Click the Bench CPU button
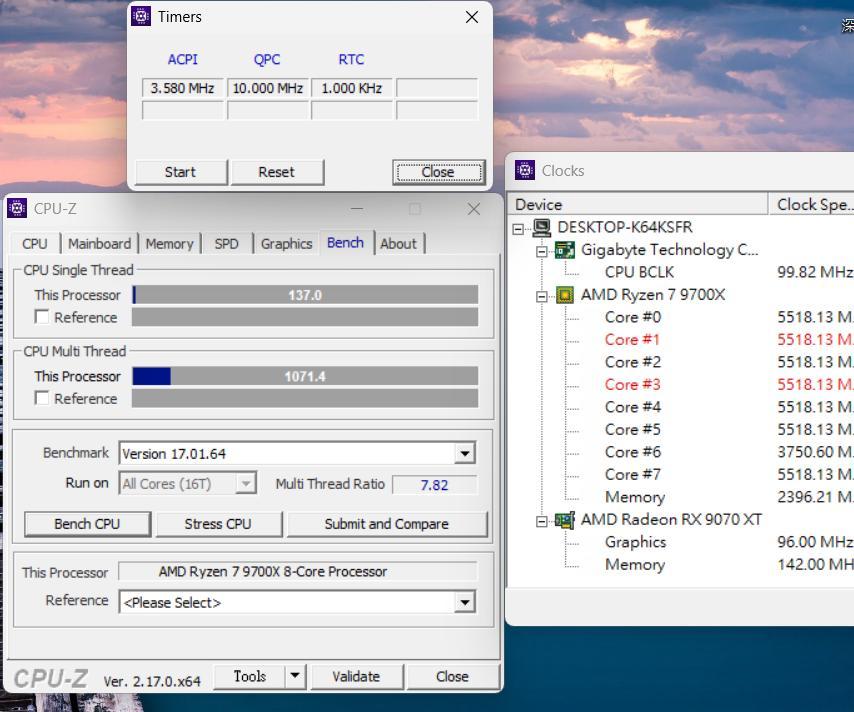854x712 pixels. pos(87,524)
